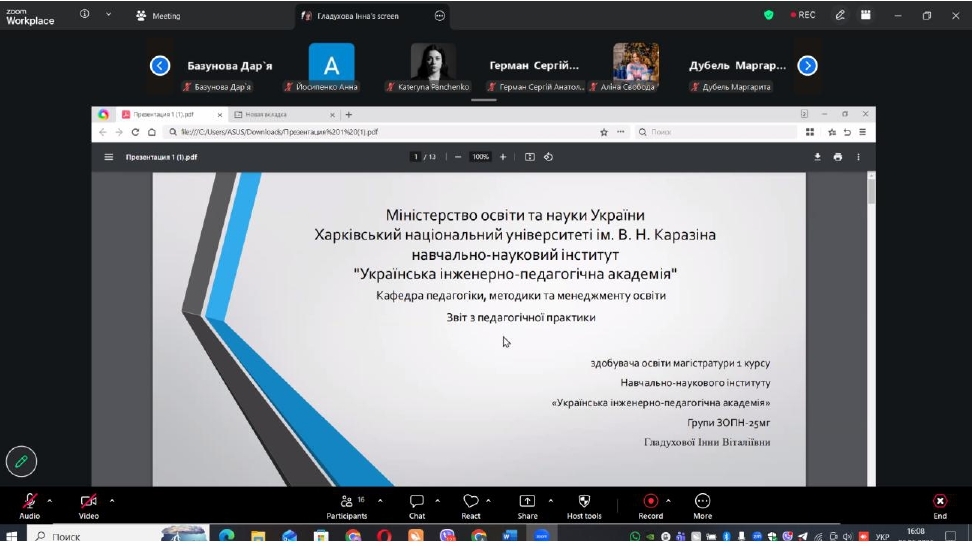Open the PDF viewer more actions menu
Screen dimensions: 975x546
point(859,157)
